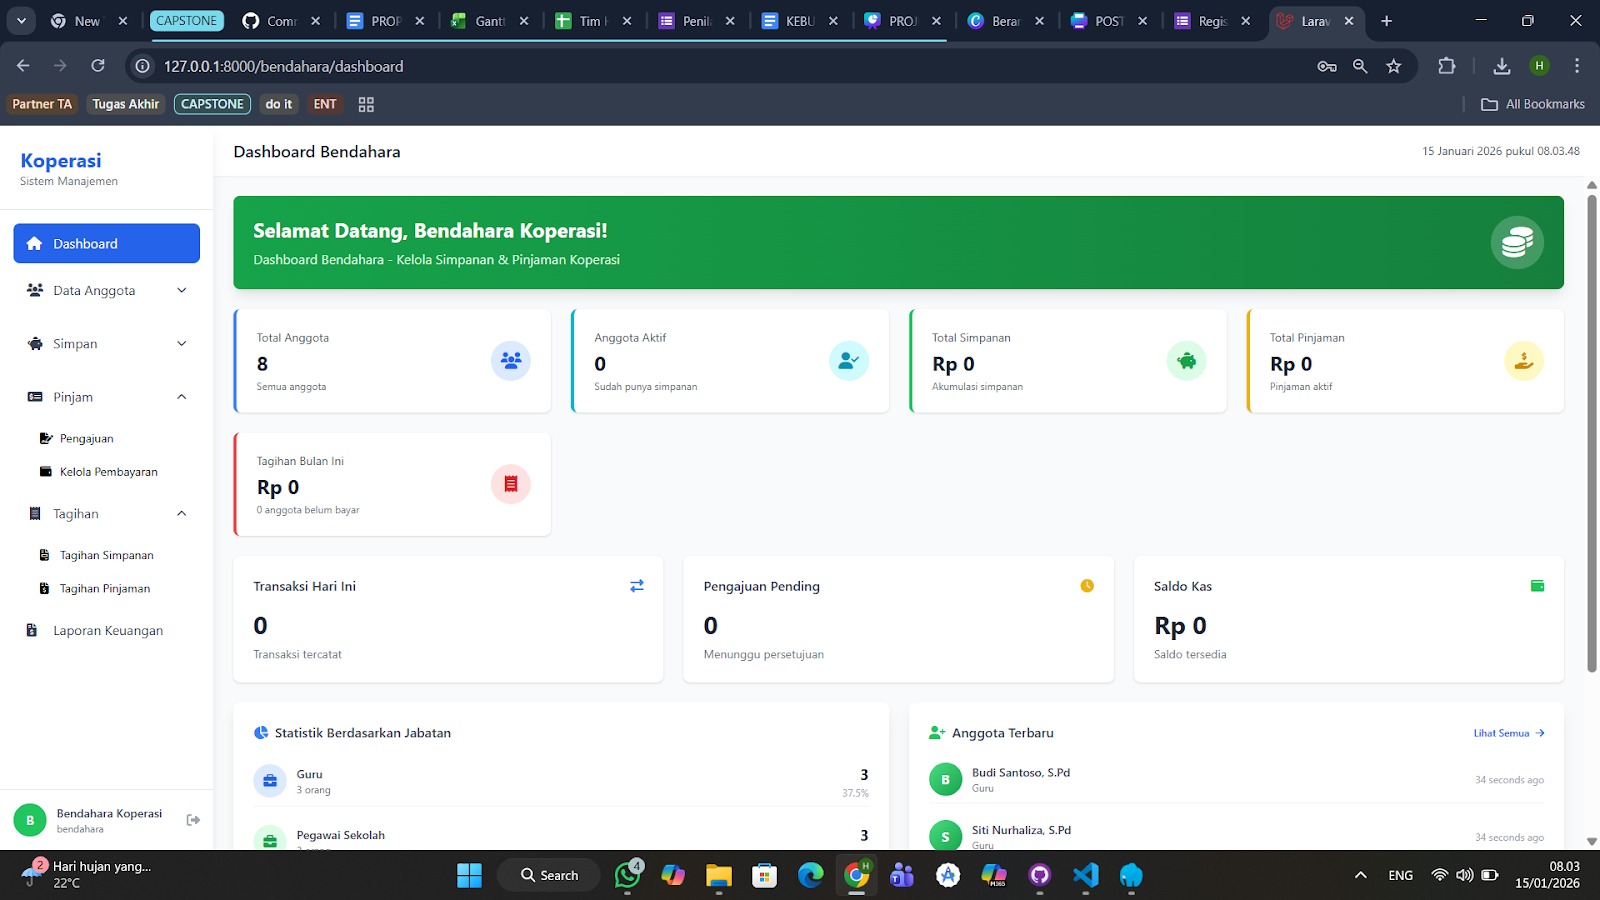This screenshot has height=900, width=1600.
Task: Collapse the Pinjam sidebar menu
Action: [107, 397]
